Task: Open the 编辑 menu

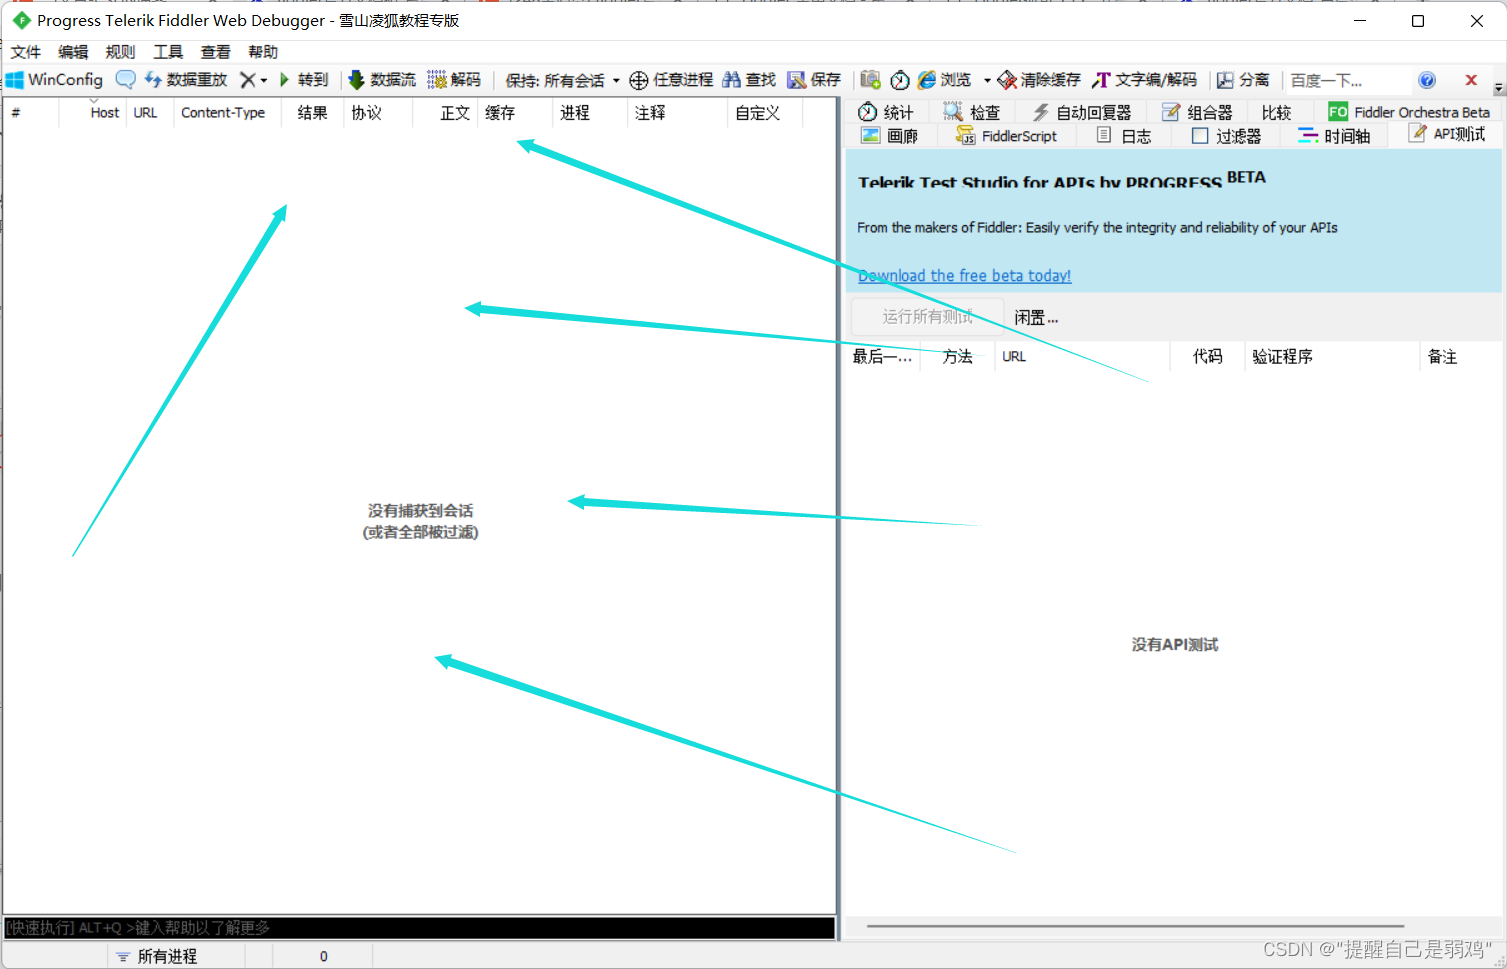Action: coord(73,52)
